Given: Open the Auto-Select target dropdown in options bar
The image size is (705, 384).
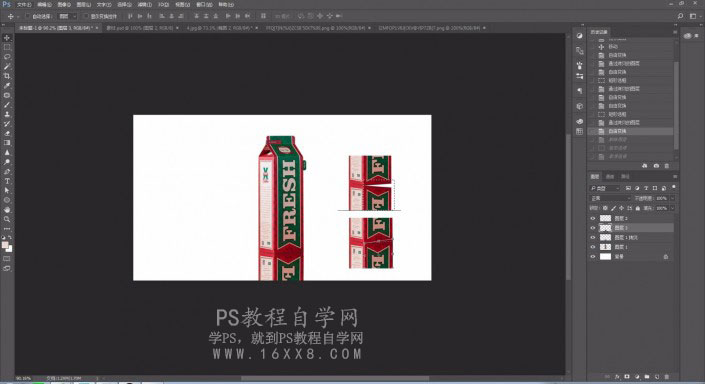Looking at the screenshot, I should (x=68, y=16).
